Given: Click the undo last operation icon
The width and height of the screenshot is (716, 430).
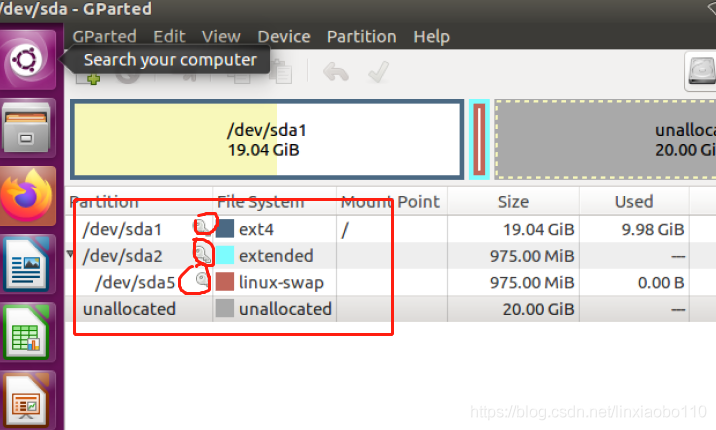Looking at the screenshot, I should pyautogui.click(x=336, y=72).
